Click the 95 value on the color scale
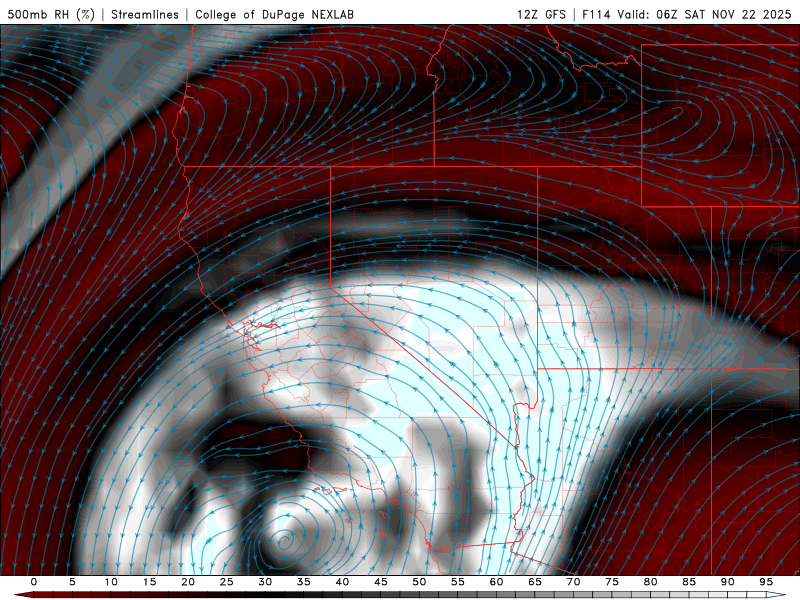This screenshot has height=600, width=800. [766, 582]
